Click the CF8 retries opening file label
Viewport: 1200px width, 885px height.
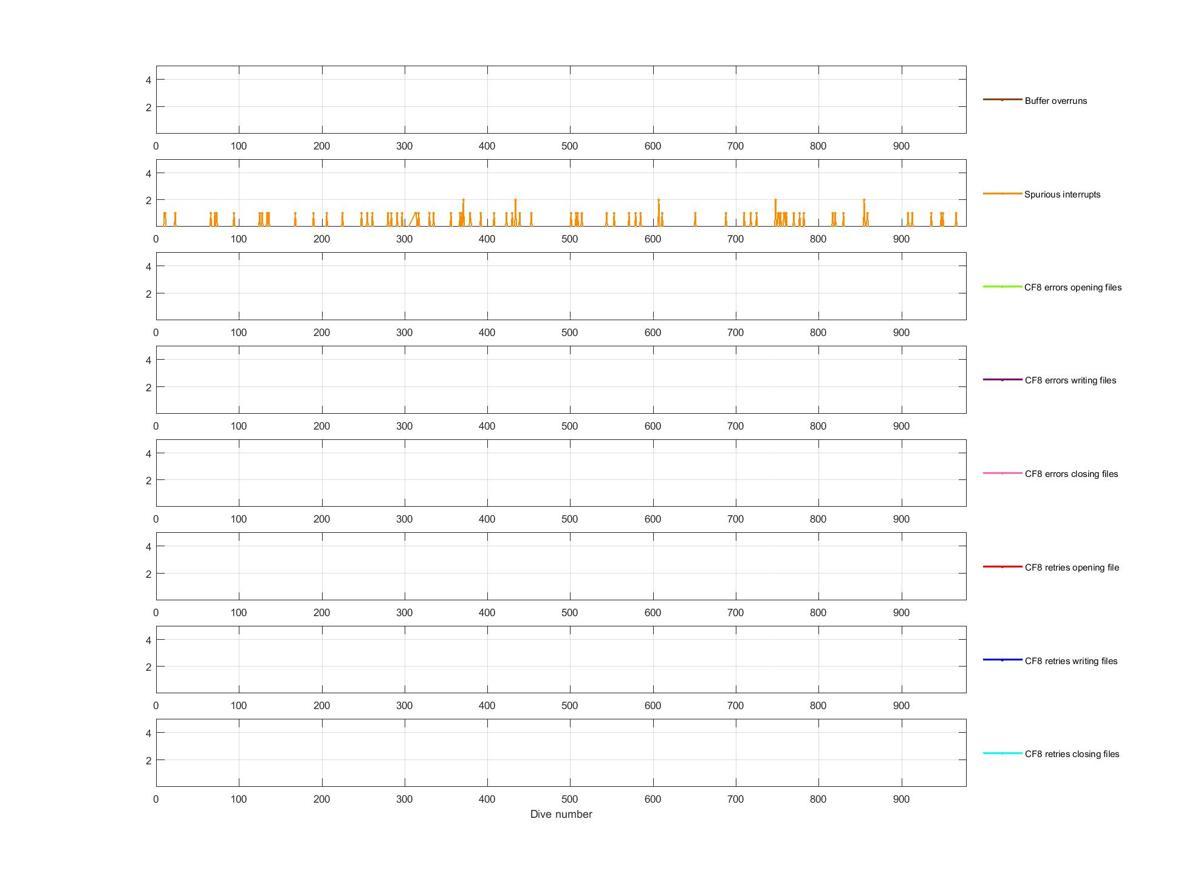click(x=1072, y=567)
